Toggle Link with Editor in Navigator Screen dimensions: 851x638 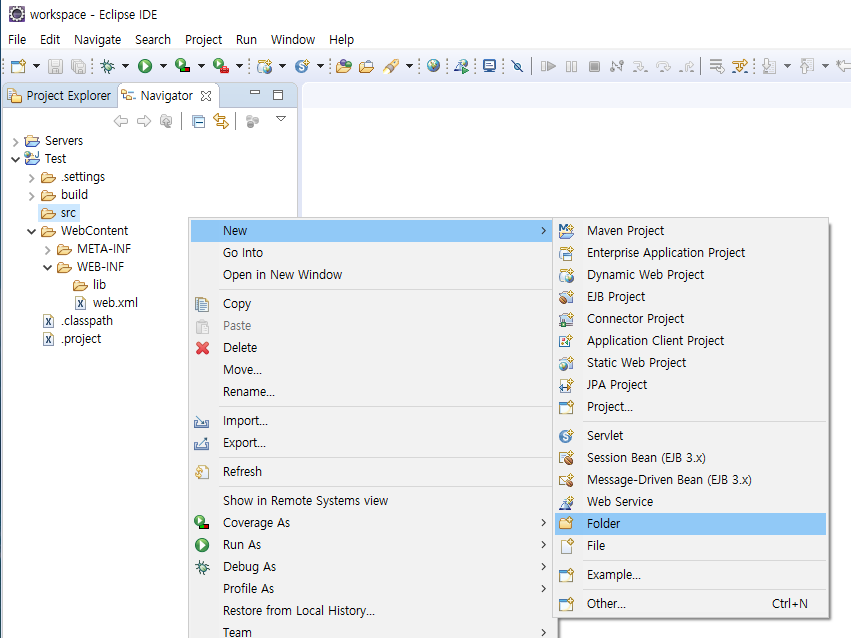pos(221,121)
